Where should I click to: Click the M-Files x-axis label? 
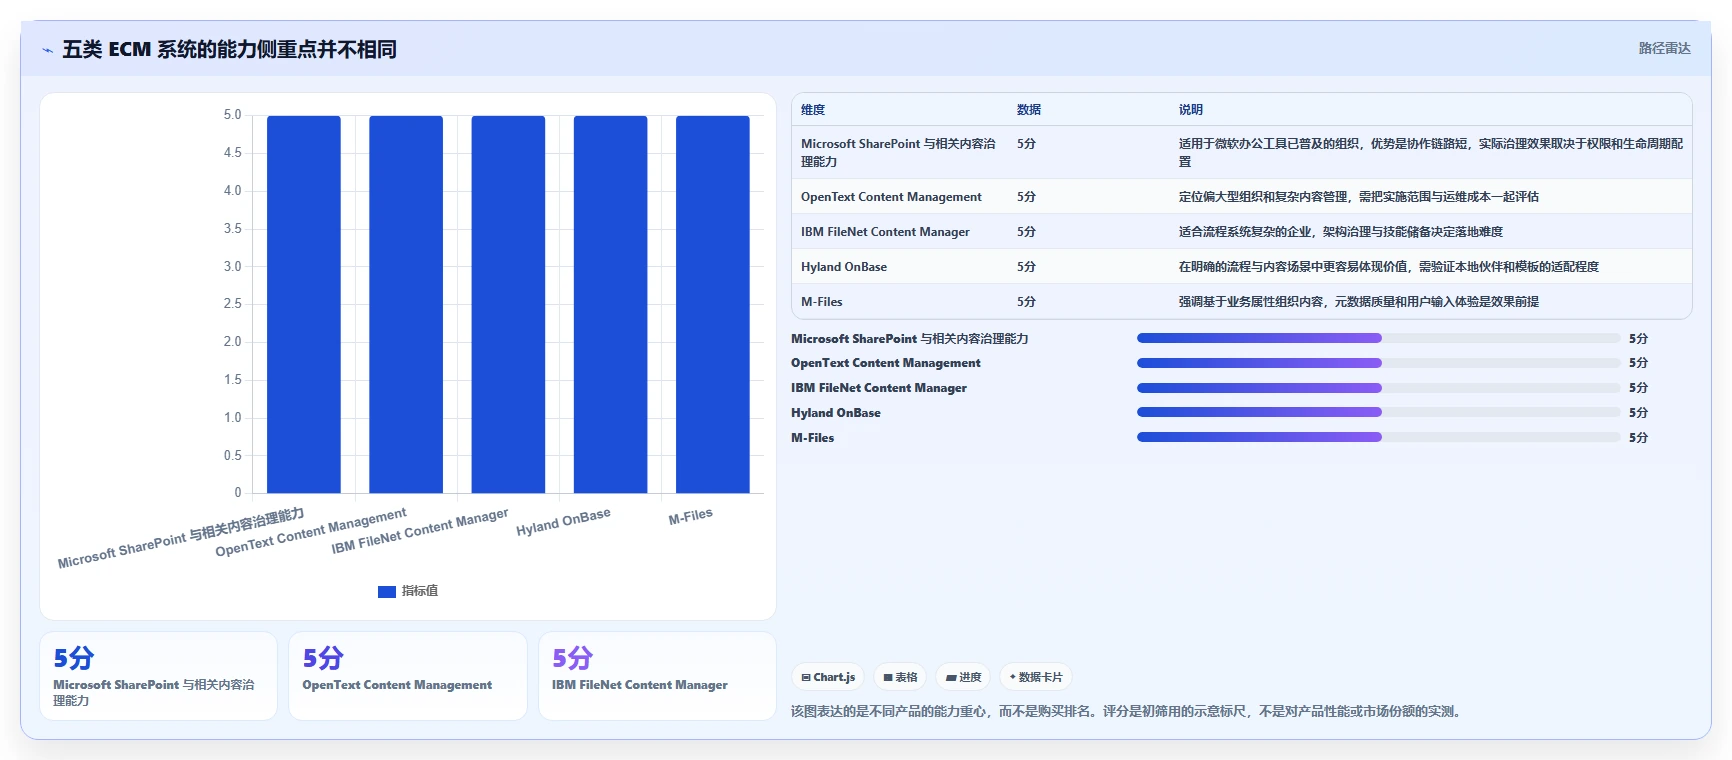691,516
